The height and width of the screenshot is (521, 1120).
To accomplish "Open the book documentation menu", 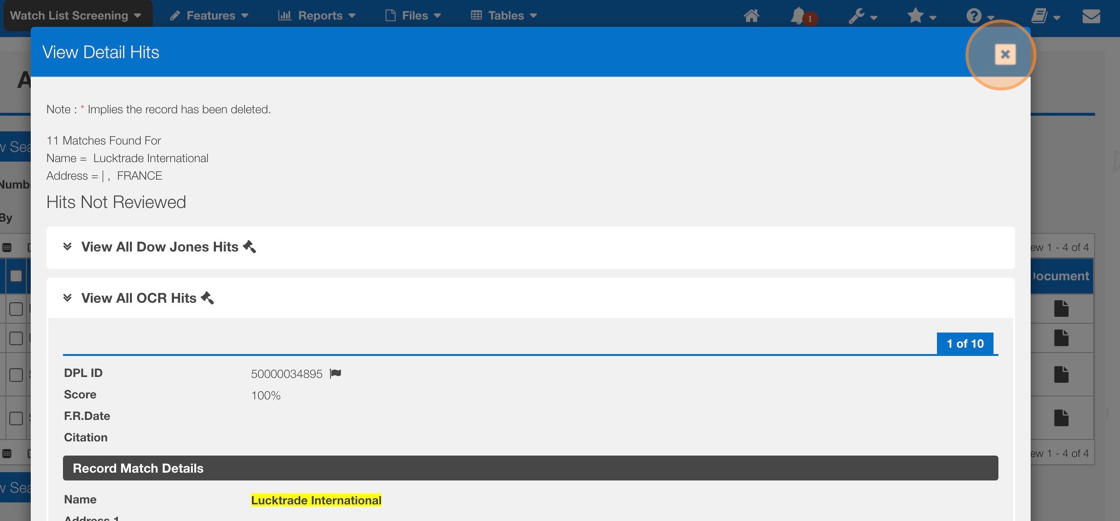I will (x=1045, y=16).
